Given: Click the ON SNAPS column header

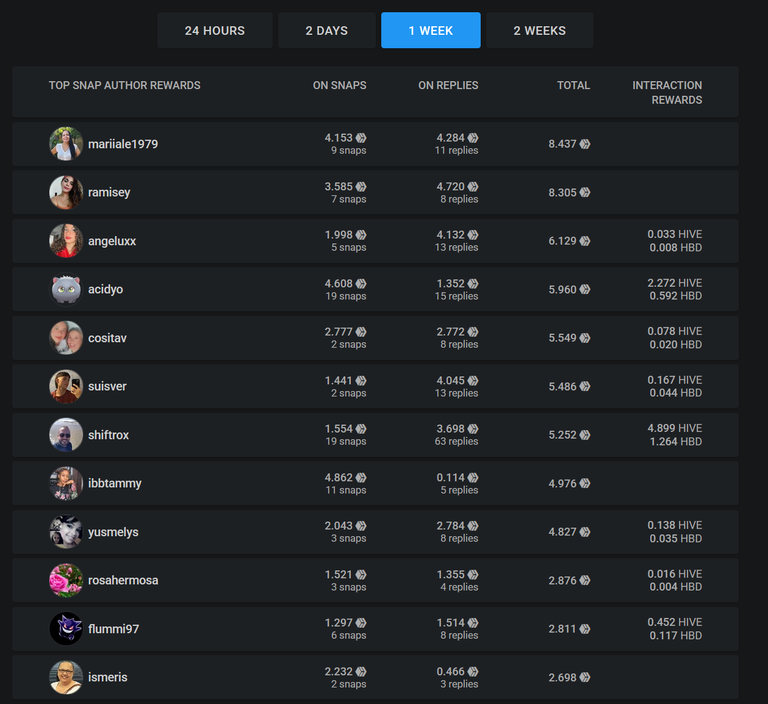Looking at the screenshot, I should tap(339, 85).
